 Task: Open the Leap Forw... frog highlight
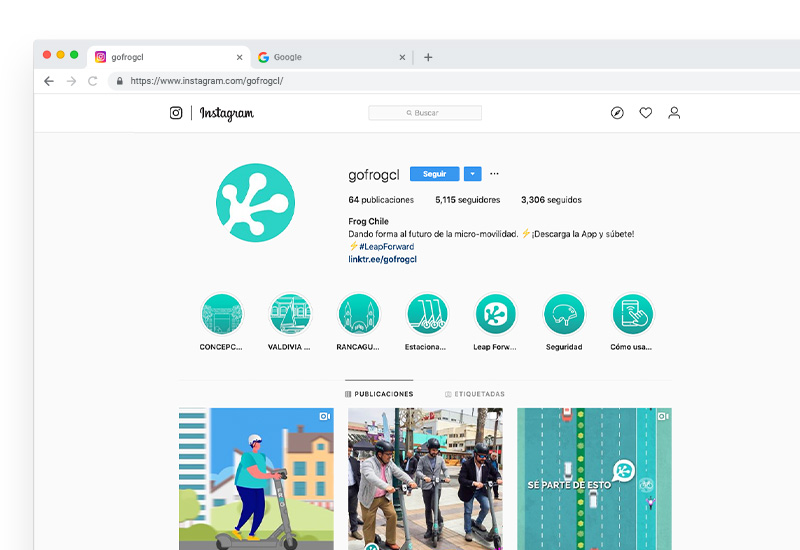pos(495,314)
